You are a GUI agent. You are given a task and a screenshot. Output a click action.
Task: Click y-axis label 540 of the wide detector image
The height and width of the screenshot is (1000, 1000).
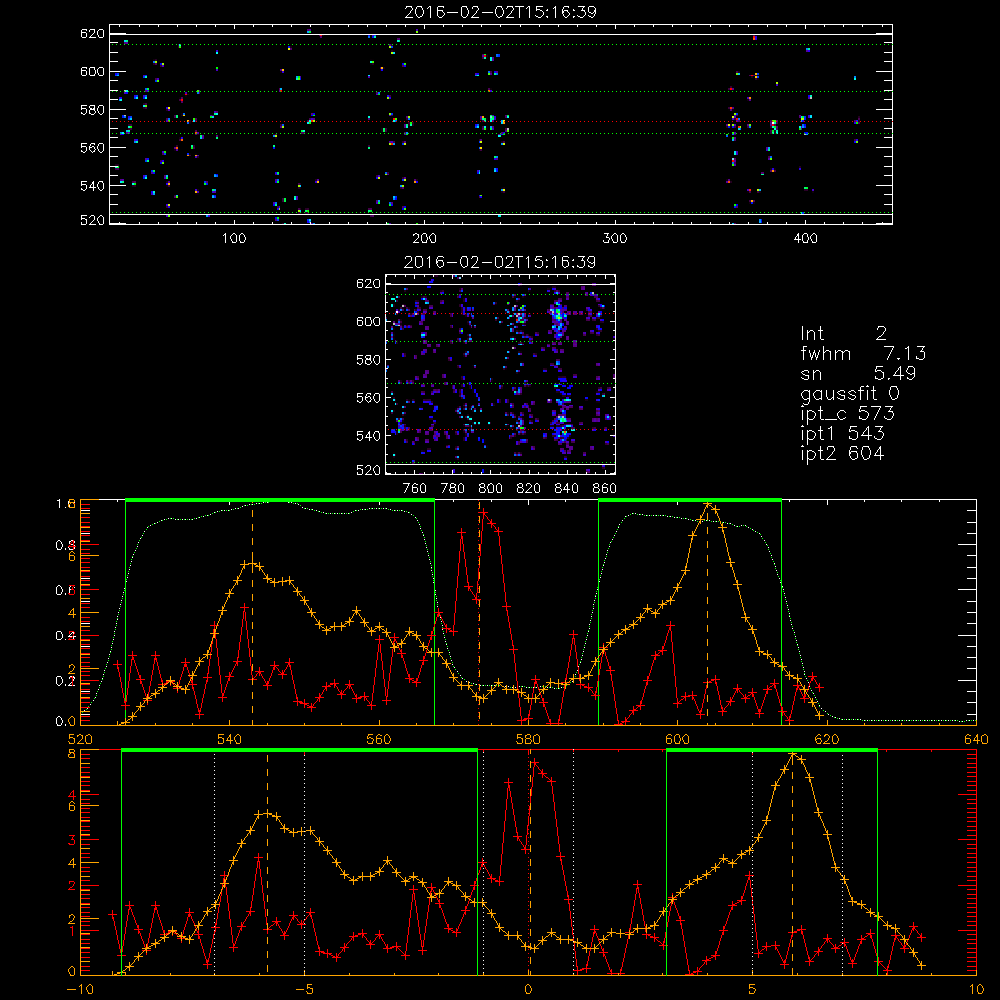(x=92, y=186)
